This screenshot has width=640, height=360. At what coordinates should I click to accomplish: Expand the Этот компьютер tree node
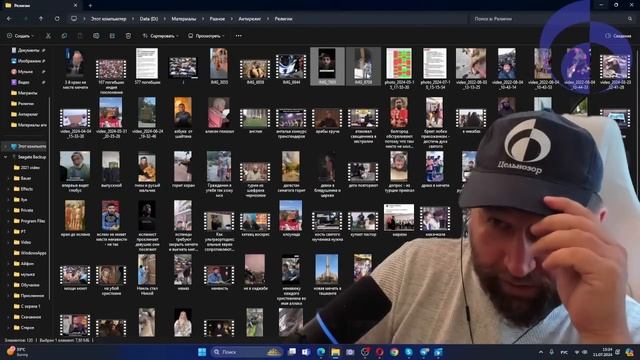(5, 146)
